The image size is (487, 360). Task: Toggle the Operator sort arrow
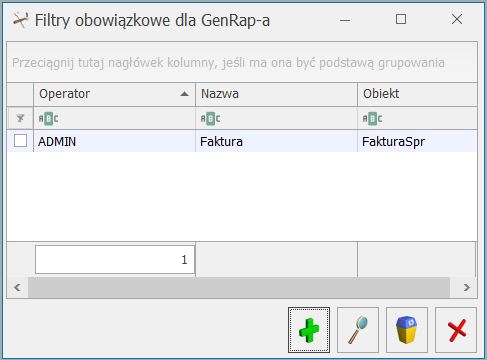184,94
